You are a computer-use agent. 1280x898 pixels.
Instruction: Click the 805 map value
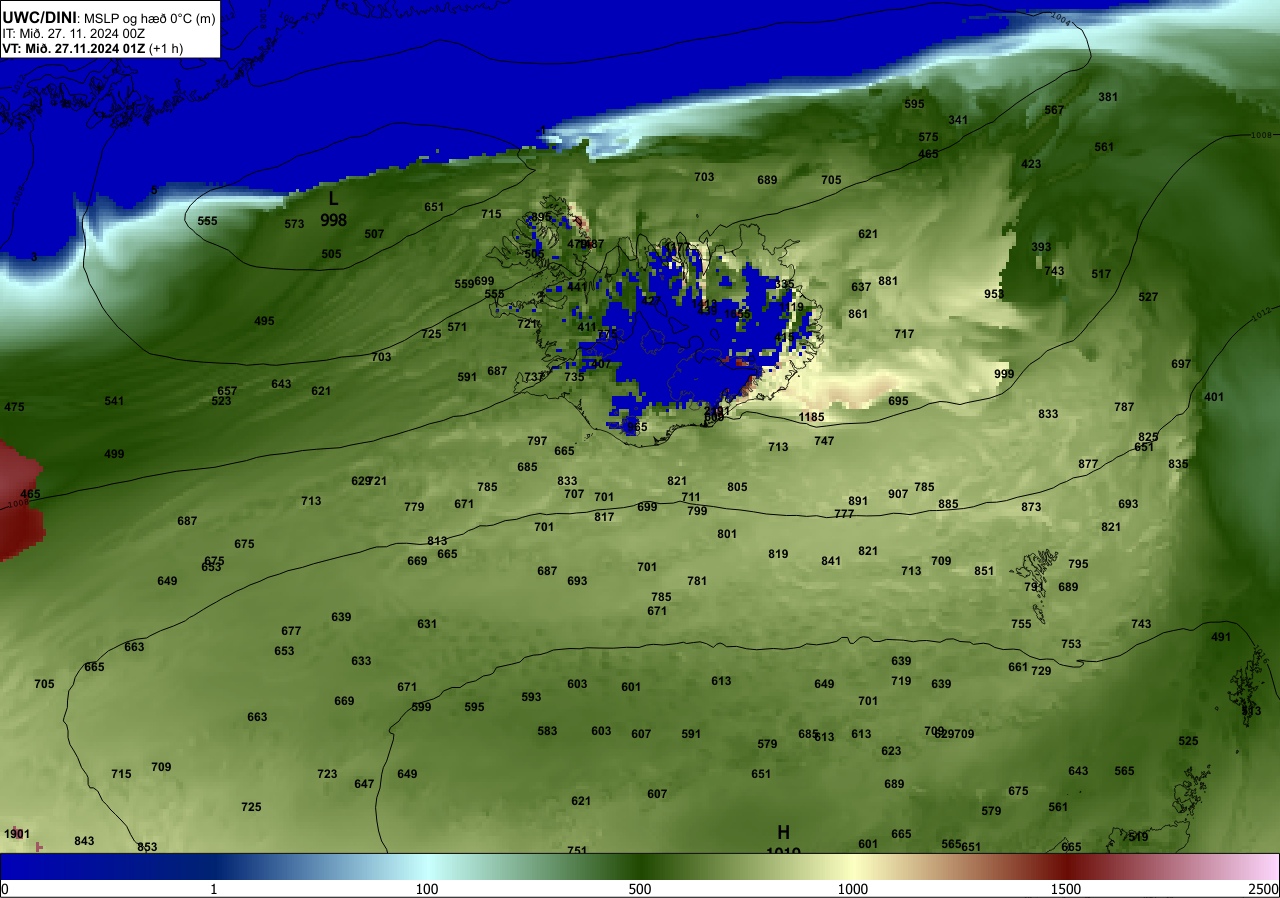[x=737, y=487]
